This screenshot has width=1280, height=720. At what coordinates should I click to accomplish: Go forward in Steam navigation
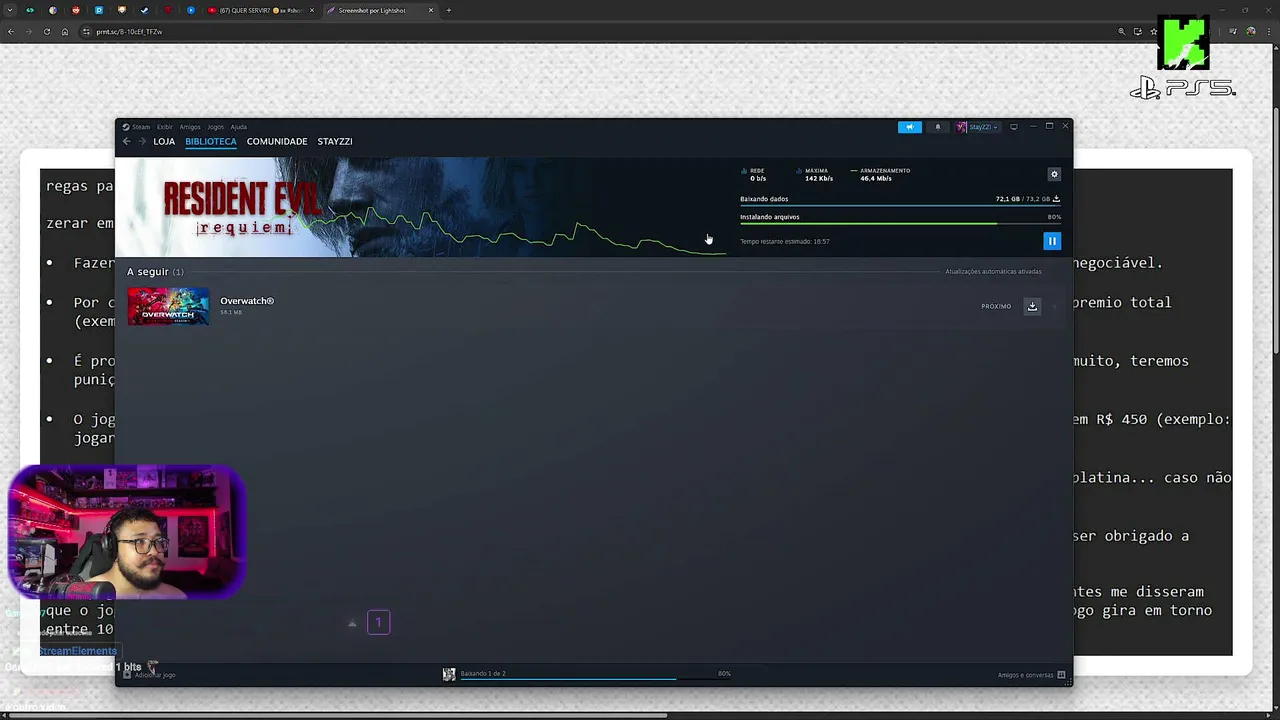(x=142, y=141)
